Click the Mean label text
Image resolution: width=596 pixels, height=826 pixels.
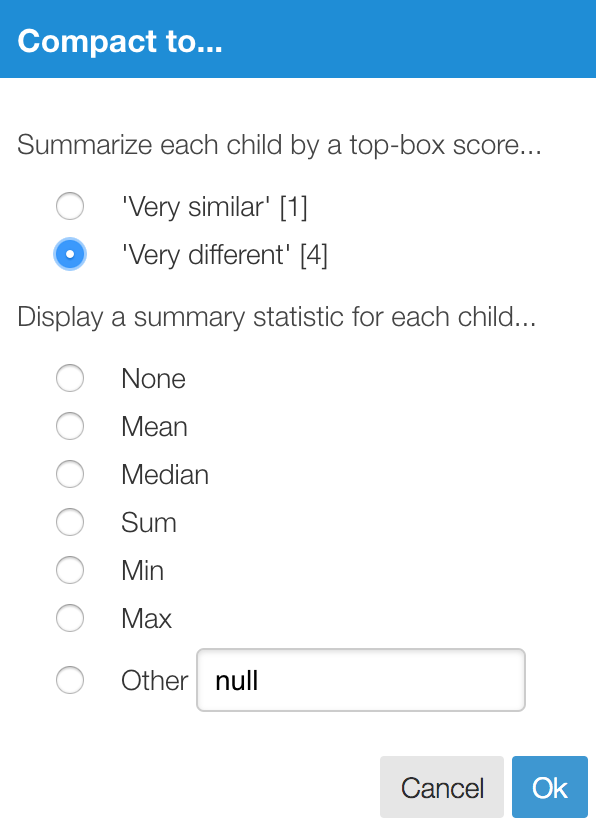[154, 427]
